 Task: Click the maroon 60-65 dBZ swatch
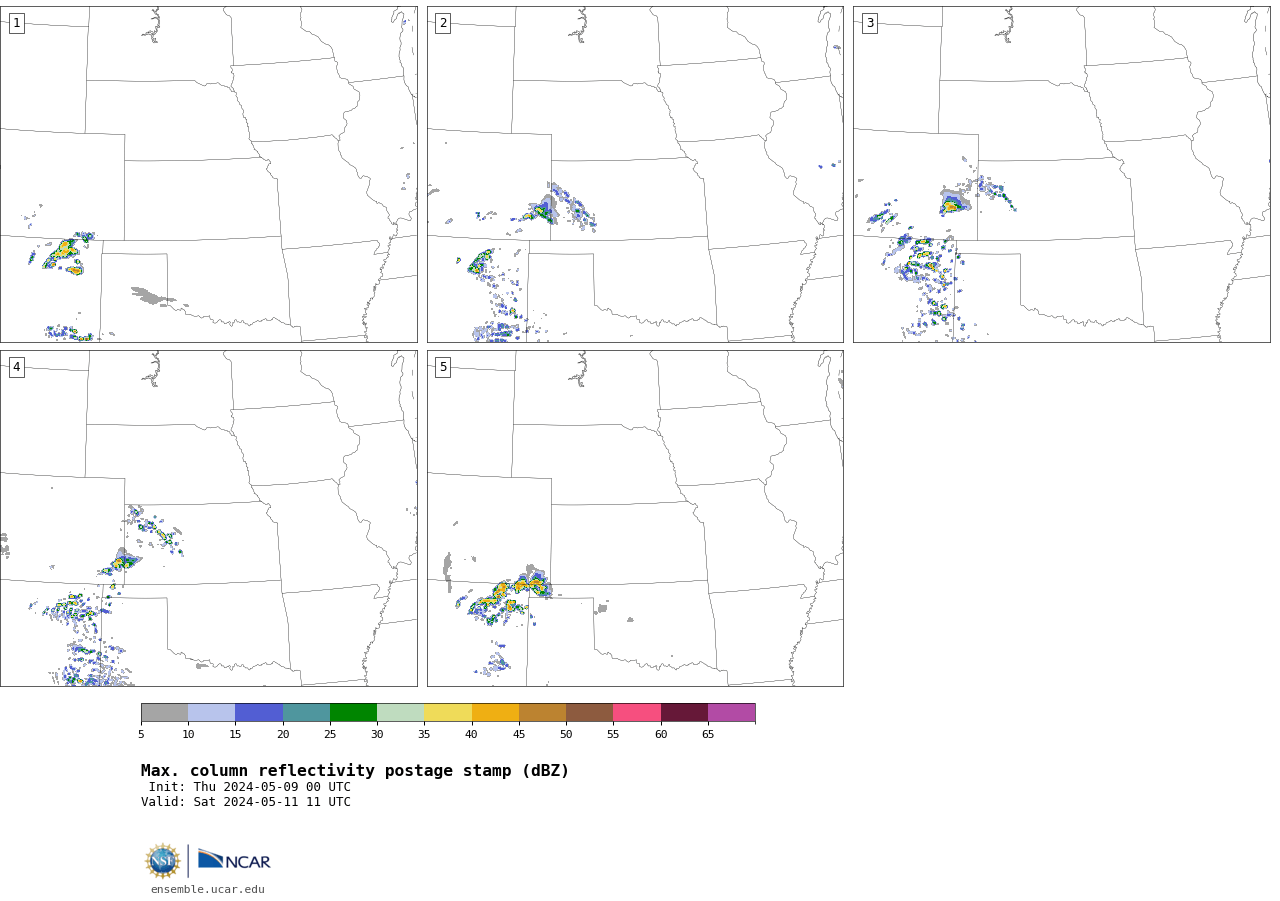[684, 712]
